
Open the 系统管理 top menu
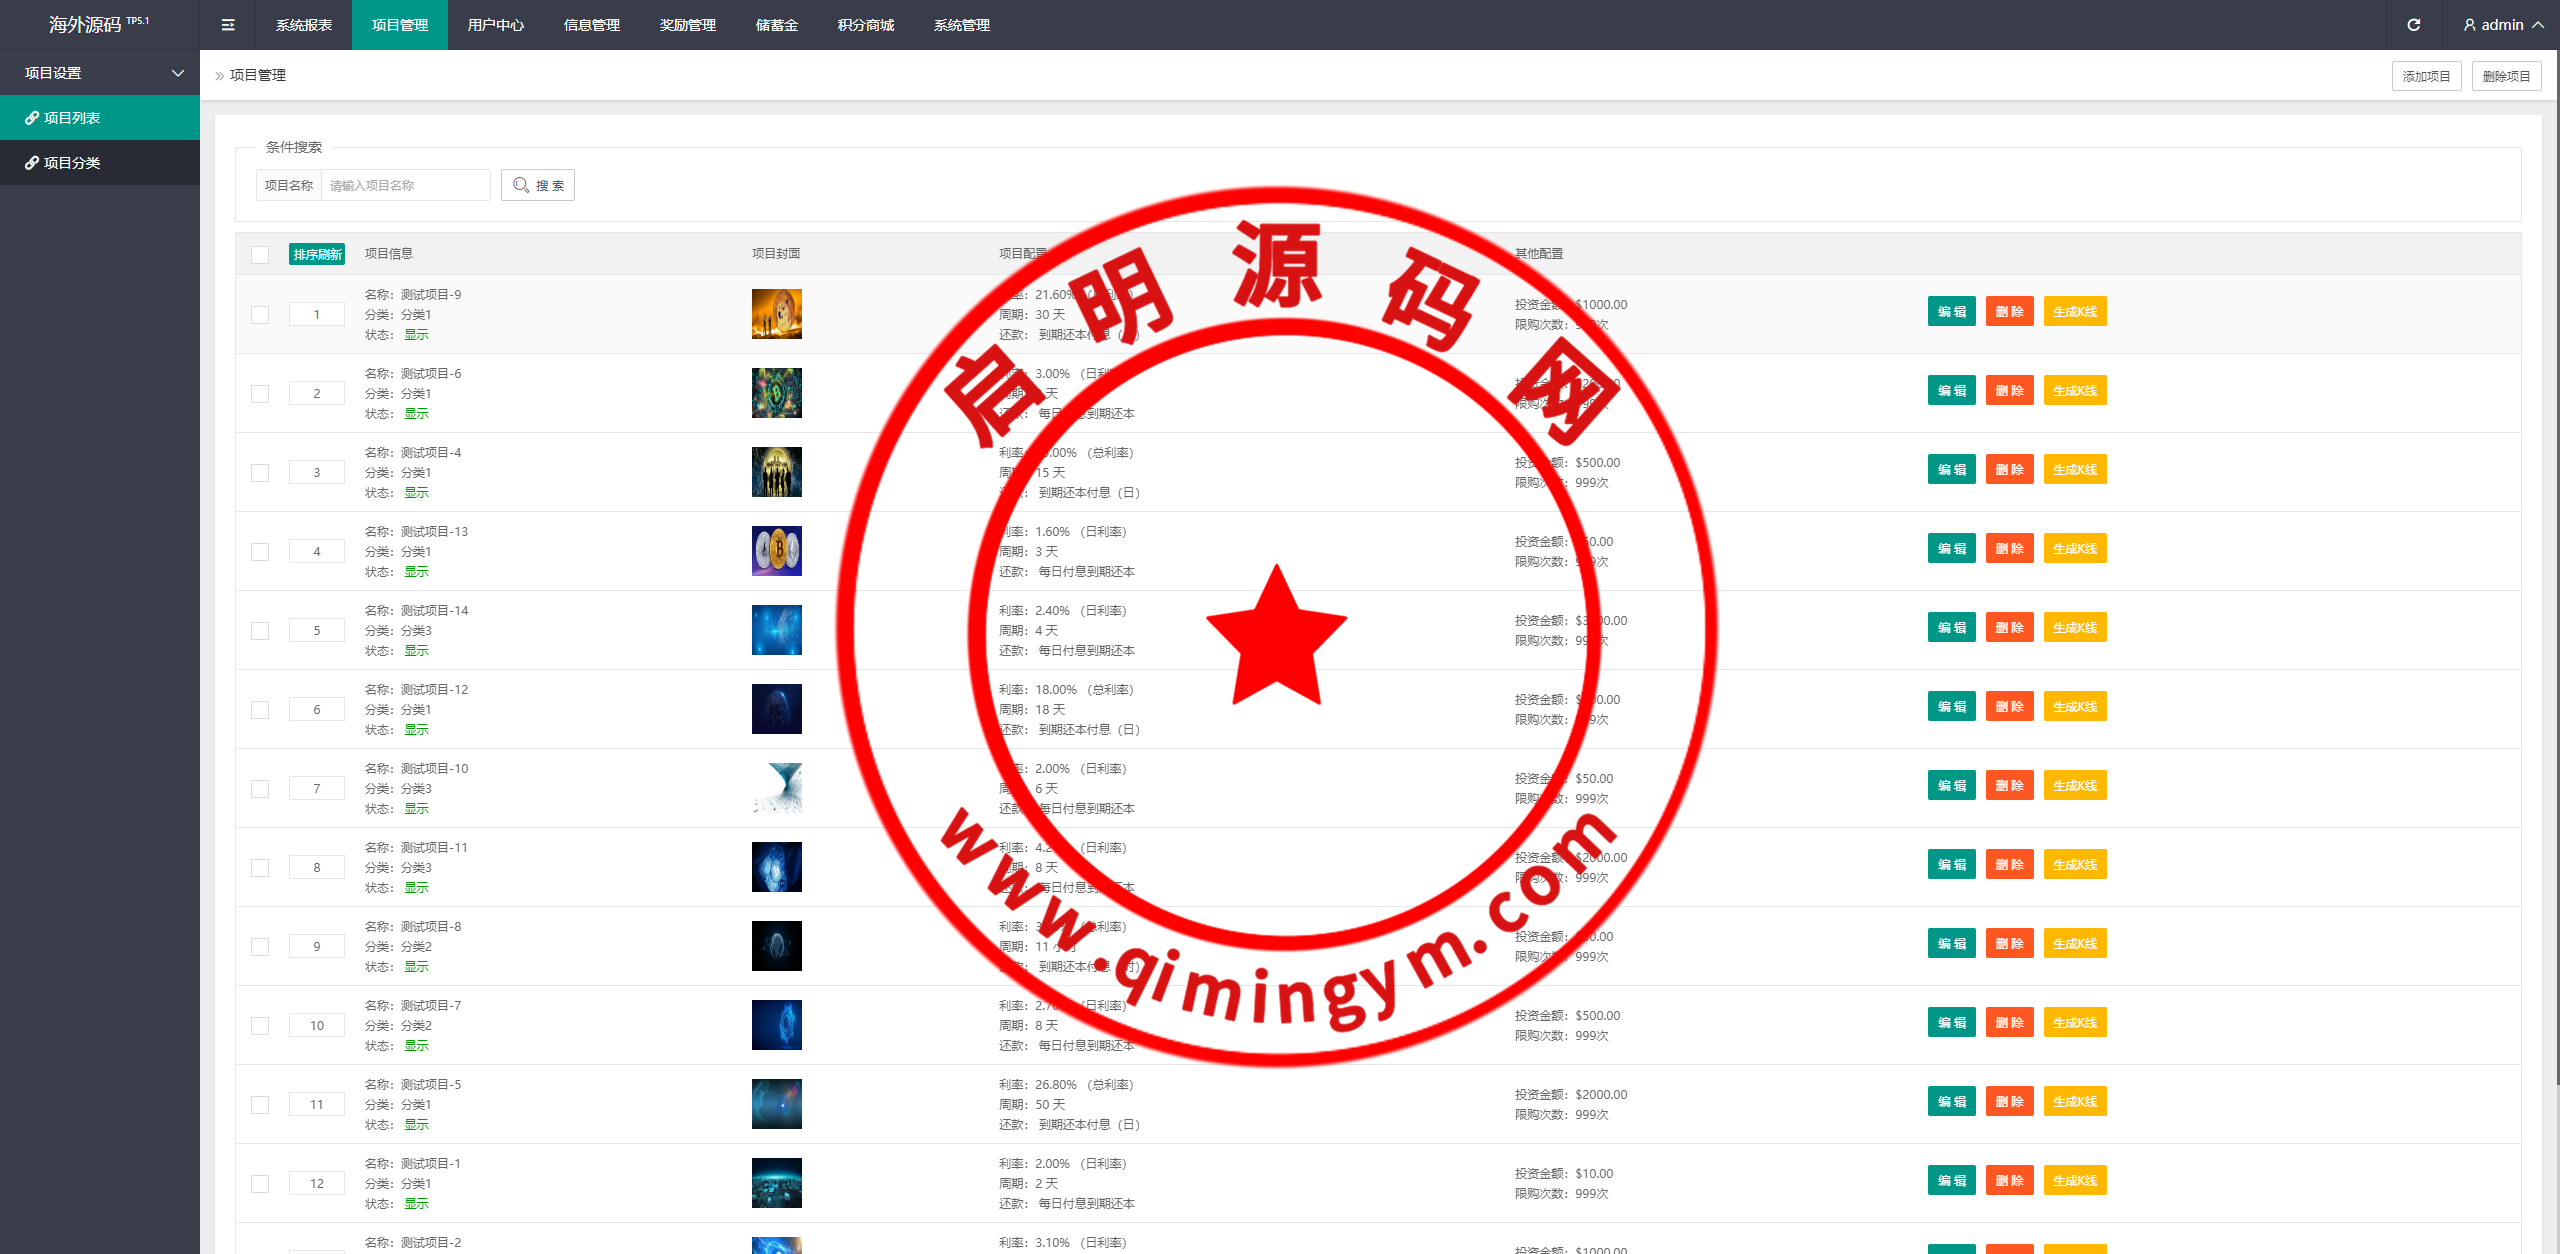(x=961, y=25)
